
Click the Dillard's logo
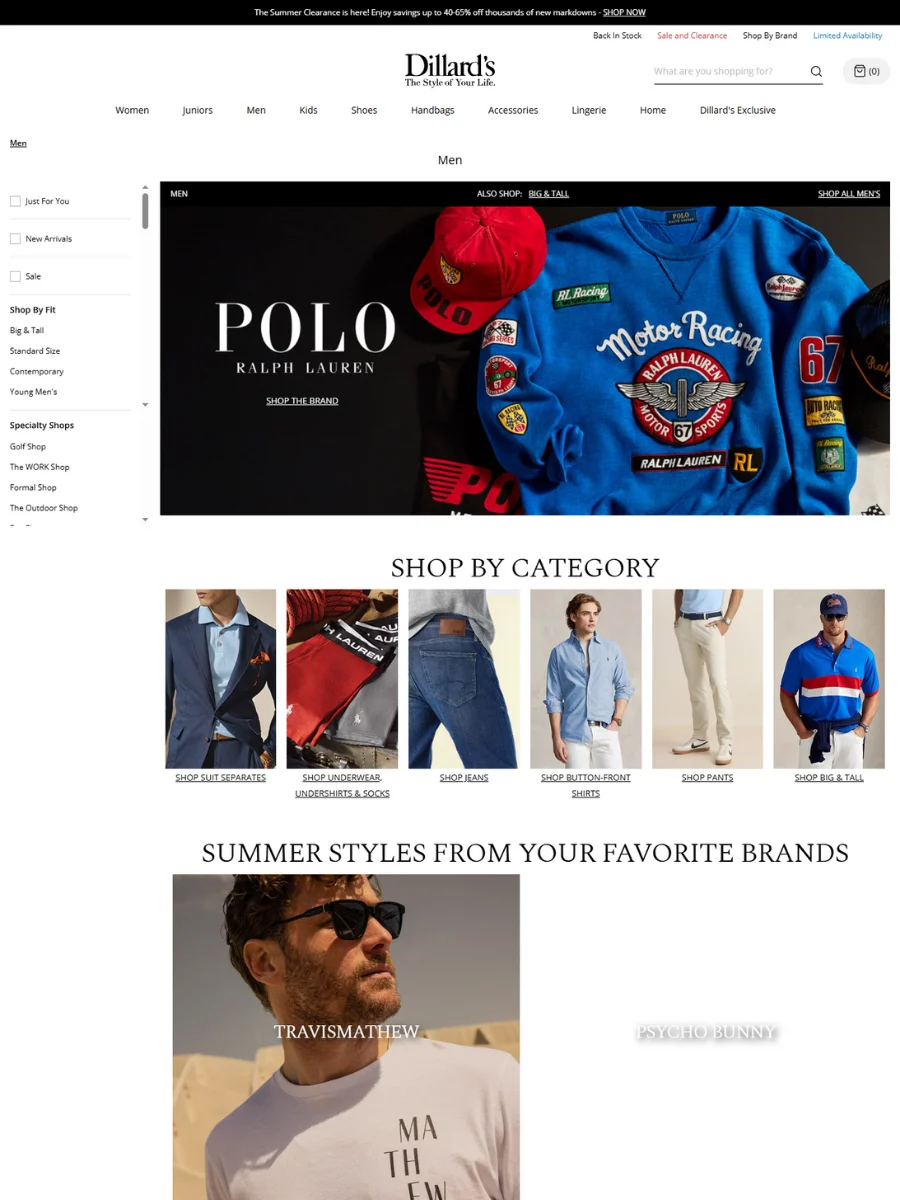[x=450, y=70]
